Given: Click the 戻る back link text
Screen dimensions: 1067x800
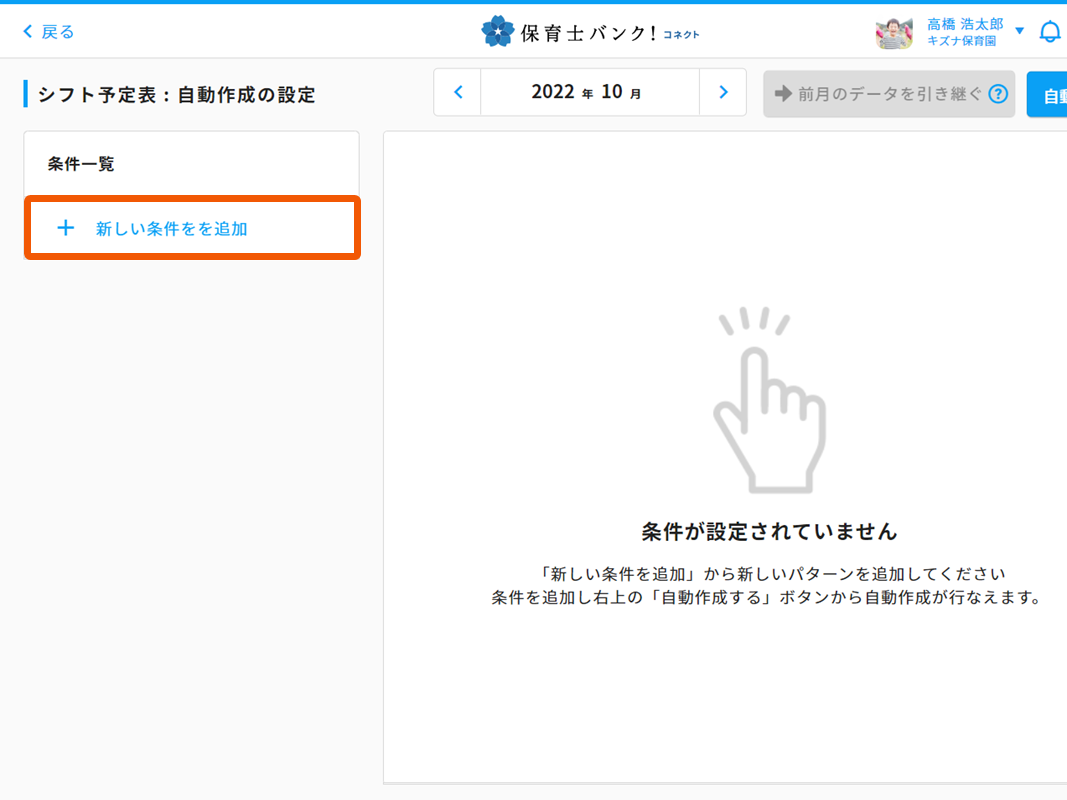Looking at the screenshot, I should pos(58,32).
